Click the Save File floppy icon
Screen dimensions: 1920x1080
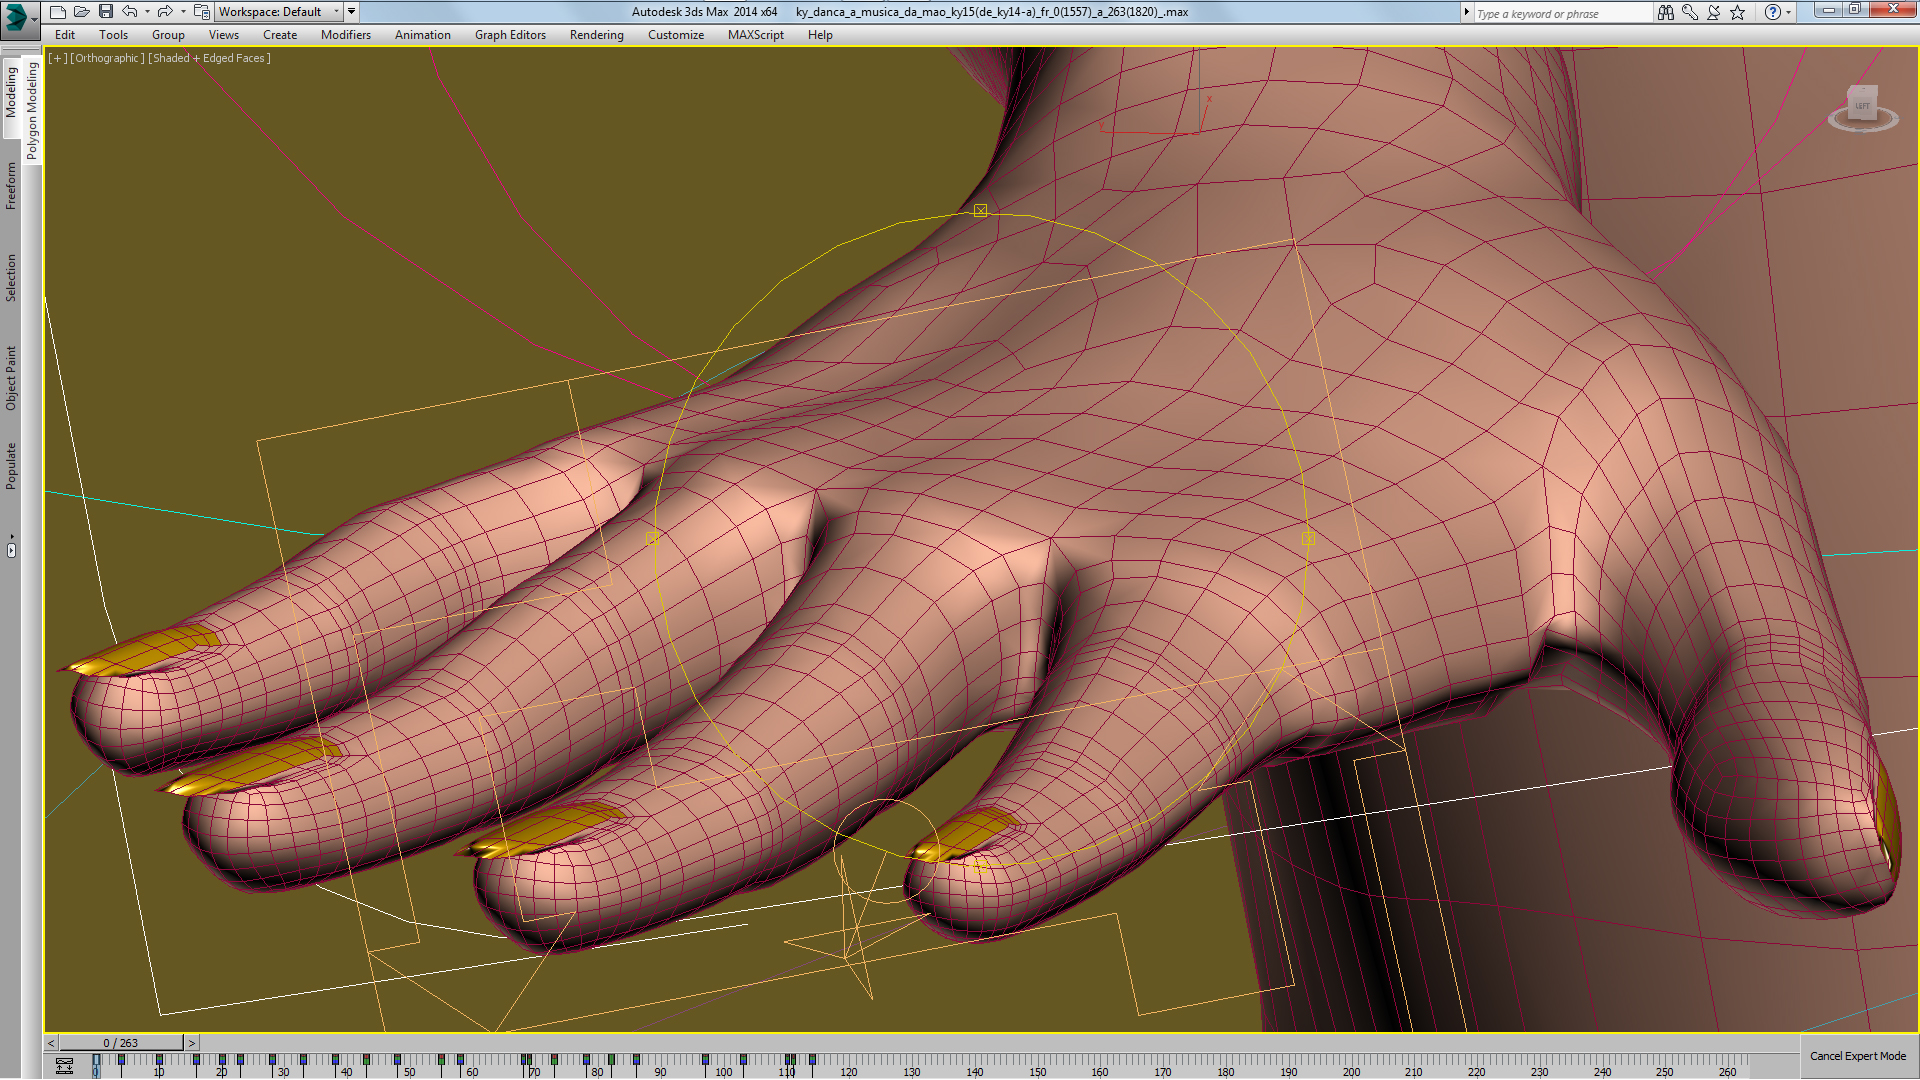tap(106, 12)
